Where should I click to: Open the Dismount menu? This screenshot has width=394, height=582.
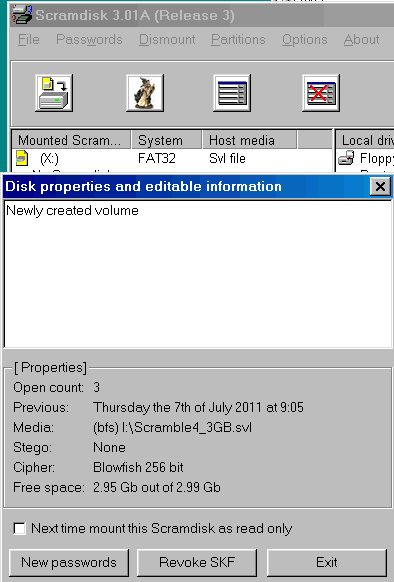167,39
